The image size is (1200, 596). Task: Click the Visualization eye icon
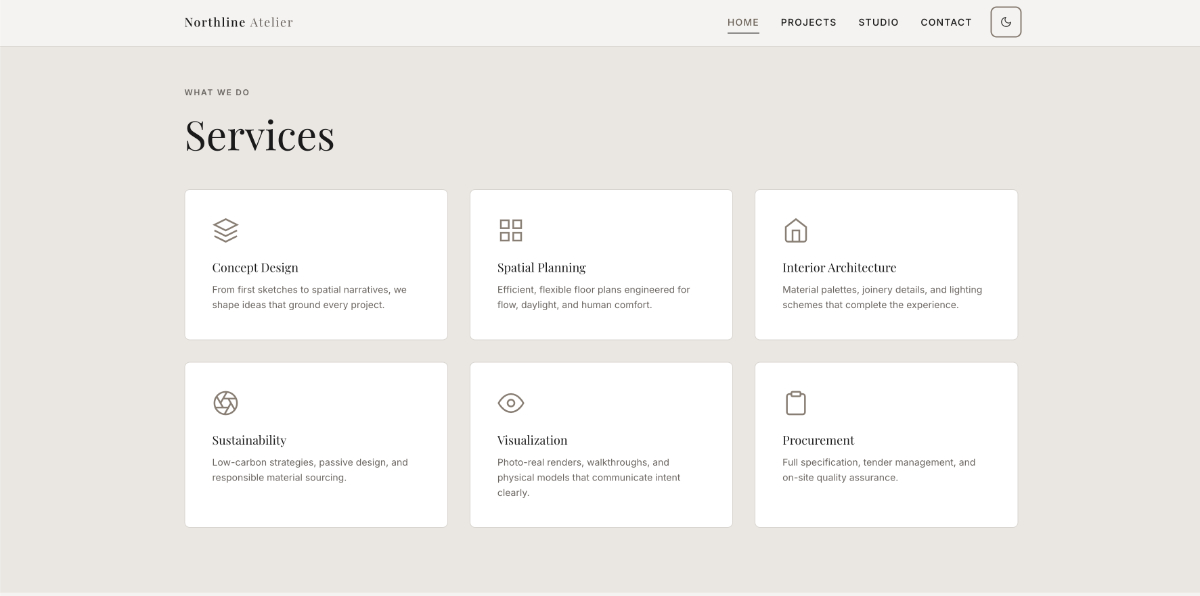pyautogui.click(x=511, y=402)
